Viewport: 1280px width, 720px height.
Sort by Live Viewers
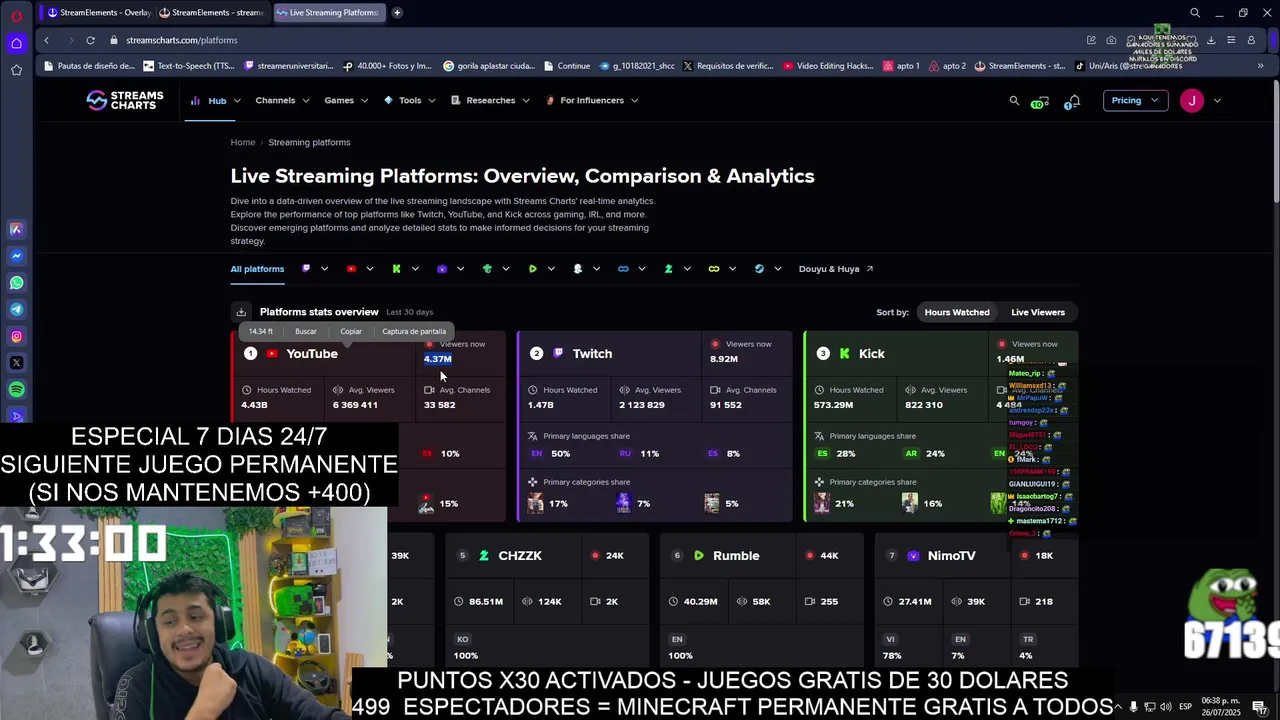pos(1038,312)
